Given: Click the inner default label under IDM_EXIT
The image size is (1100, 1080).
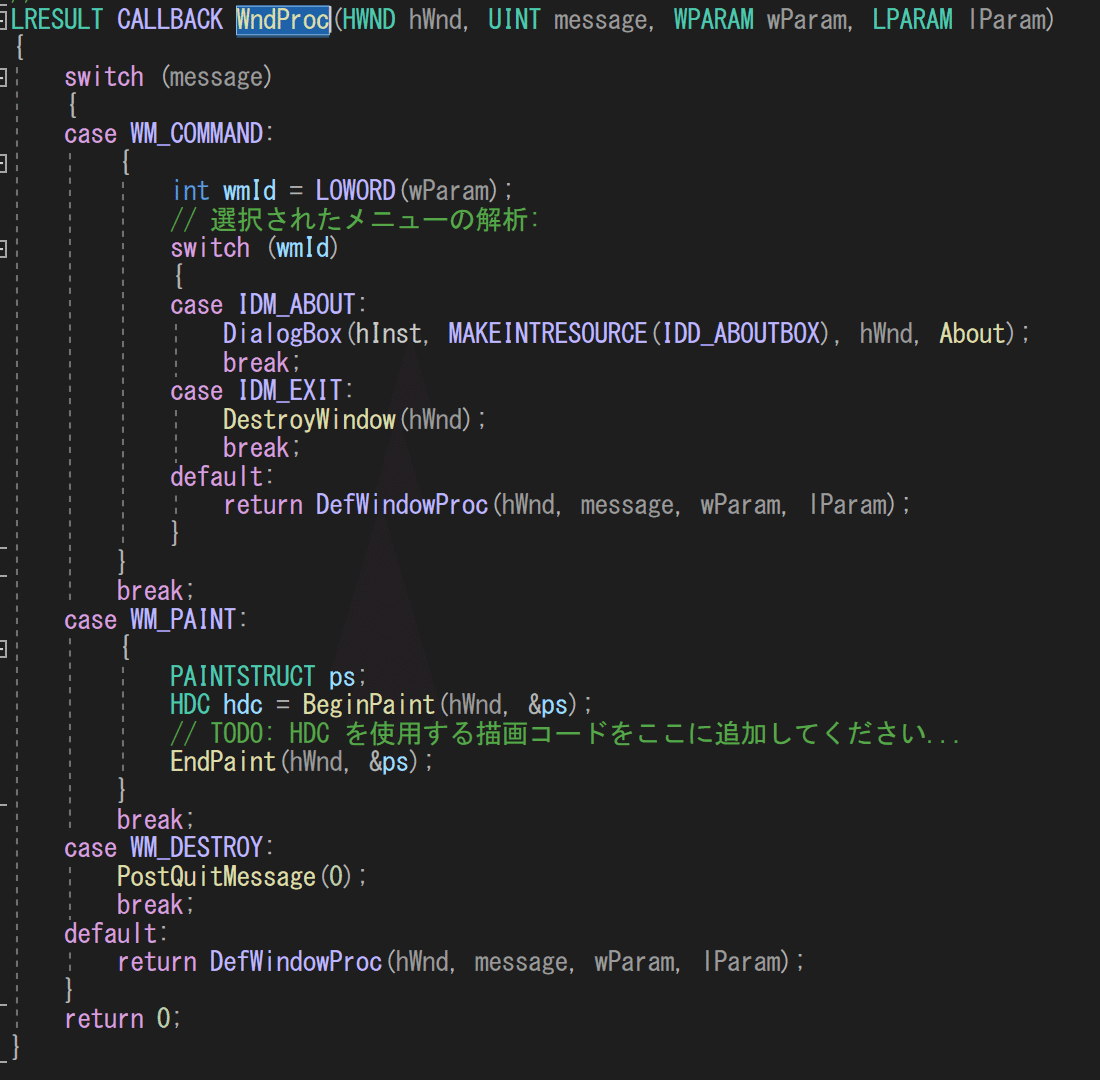Looking at the screenshot, I should (x=217, y=477).
